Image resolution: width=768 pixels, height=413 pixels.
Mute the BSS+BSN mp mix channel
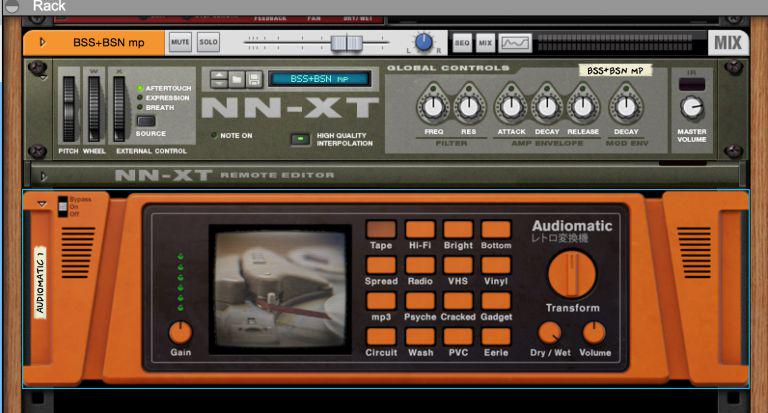click(x=180, y=42)
